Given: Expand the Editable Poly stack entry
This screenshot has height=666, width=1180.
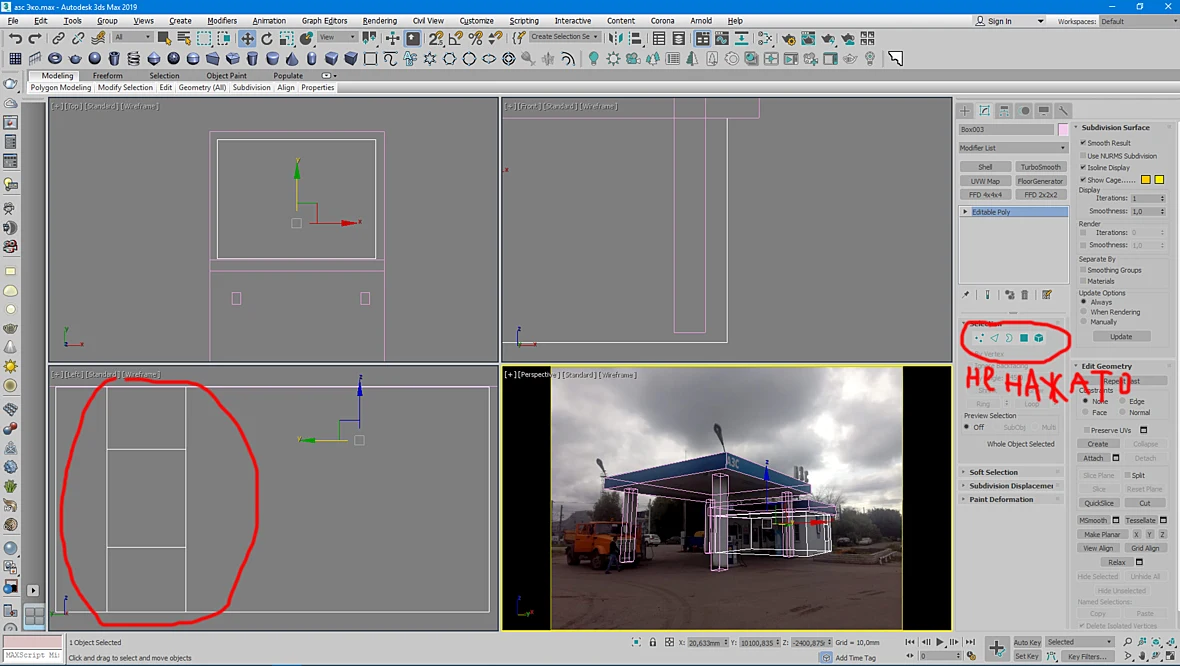Looking at the screenshot, I should 966,212.
